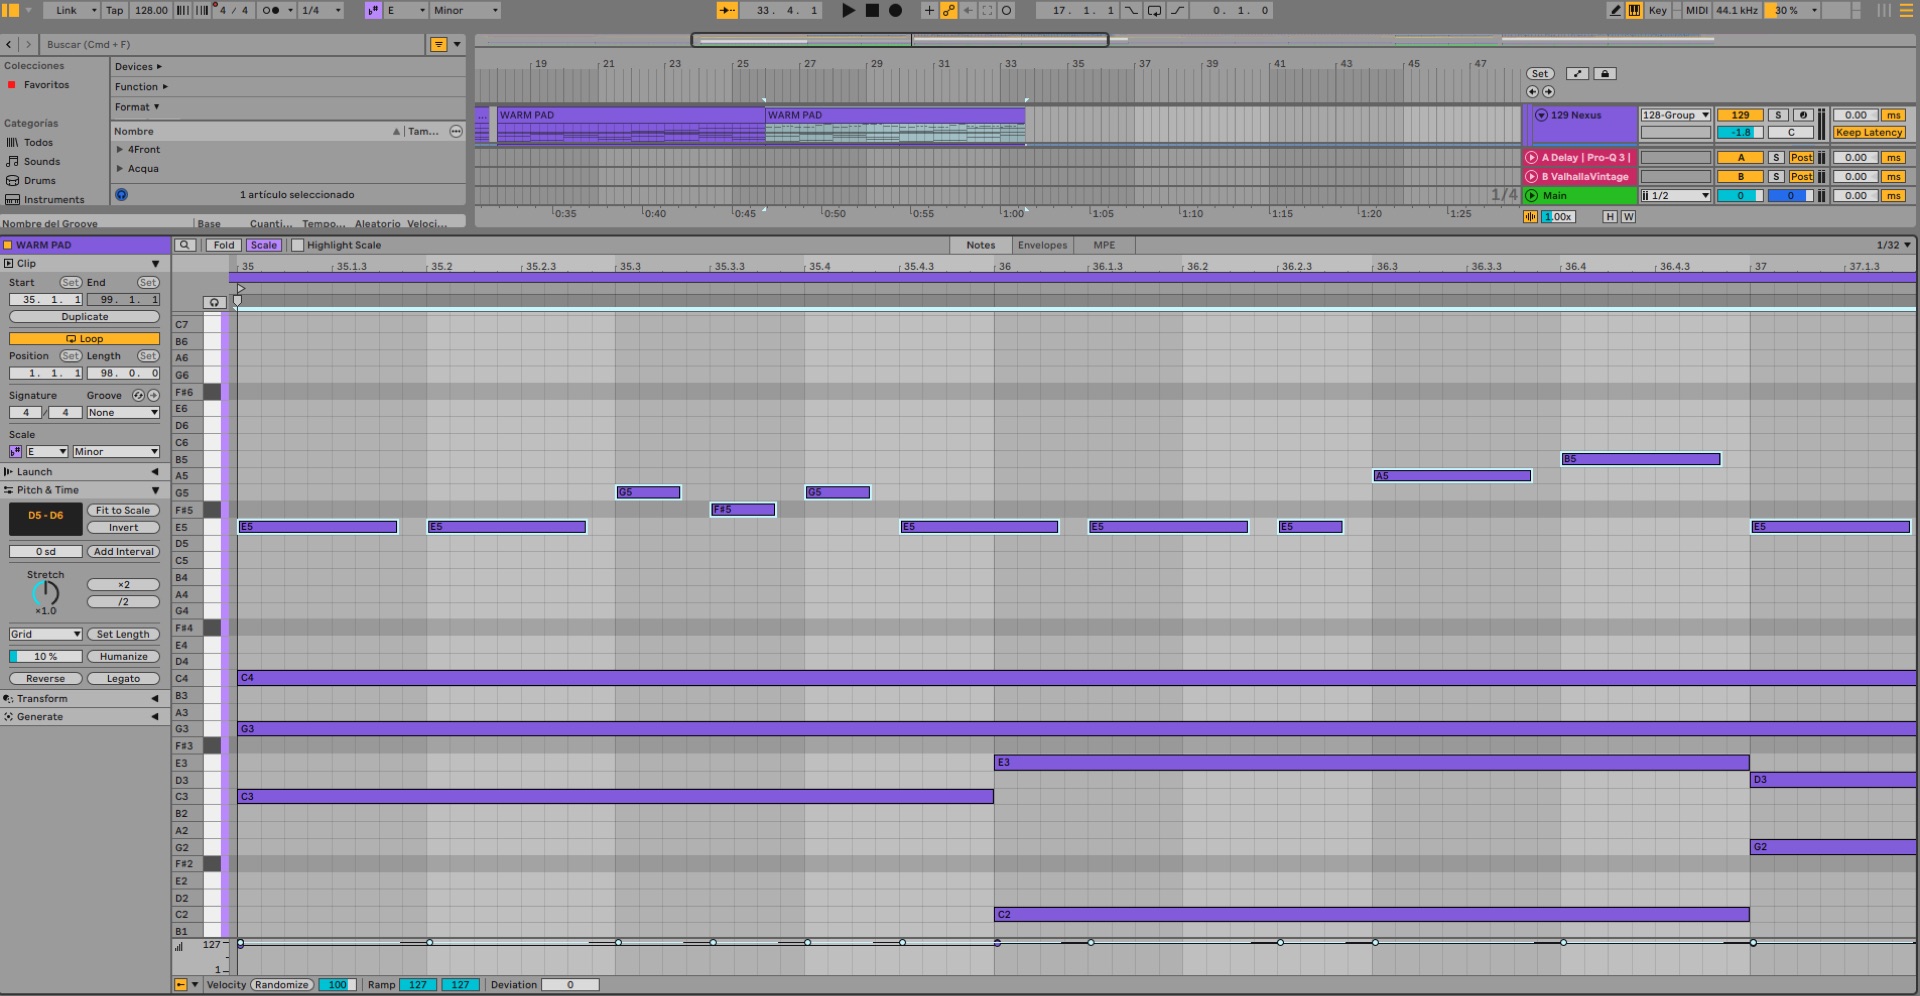This screenshot has width=1920, height=996.
Task: Enable the Draw Mode pencil
Action: coord(1615,10)
